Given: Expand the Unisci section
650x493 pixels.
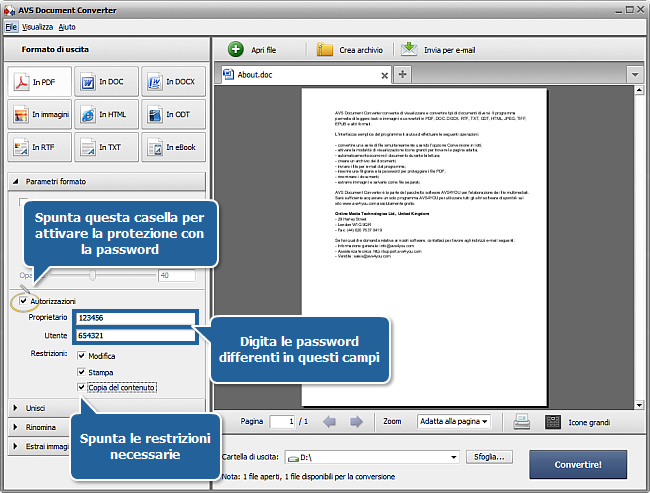Looking at the screenshot, I should coord(15,408).
